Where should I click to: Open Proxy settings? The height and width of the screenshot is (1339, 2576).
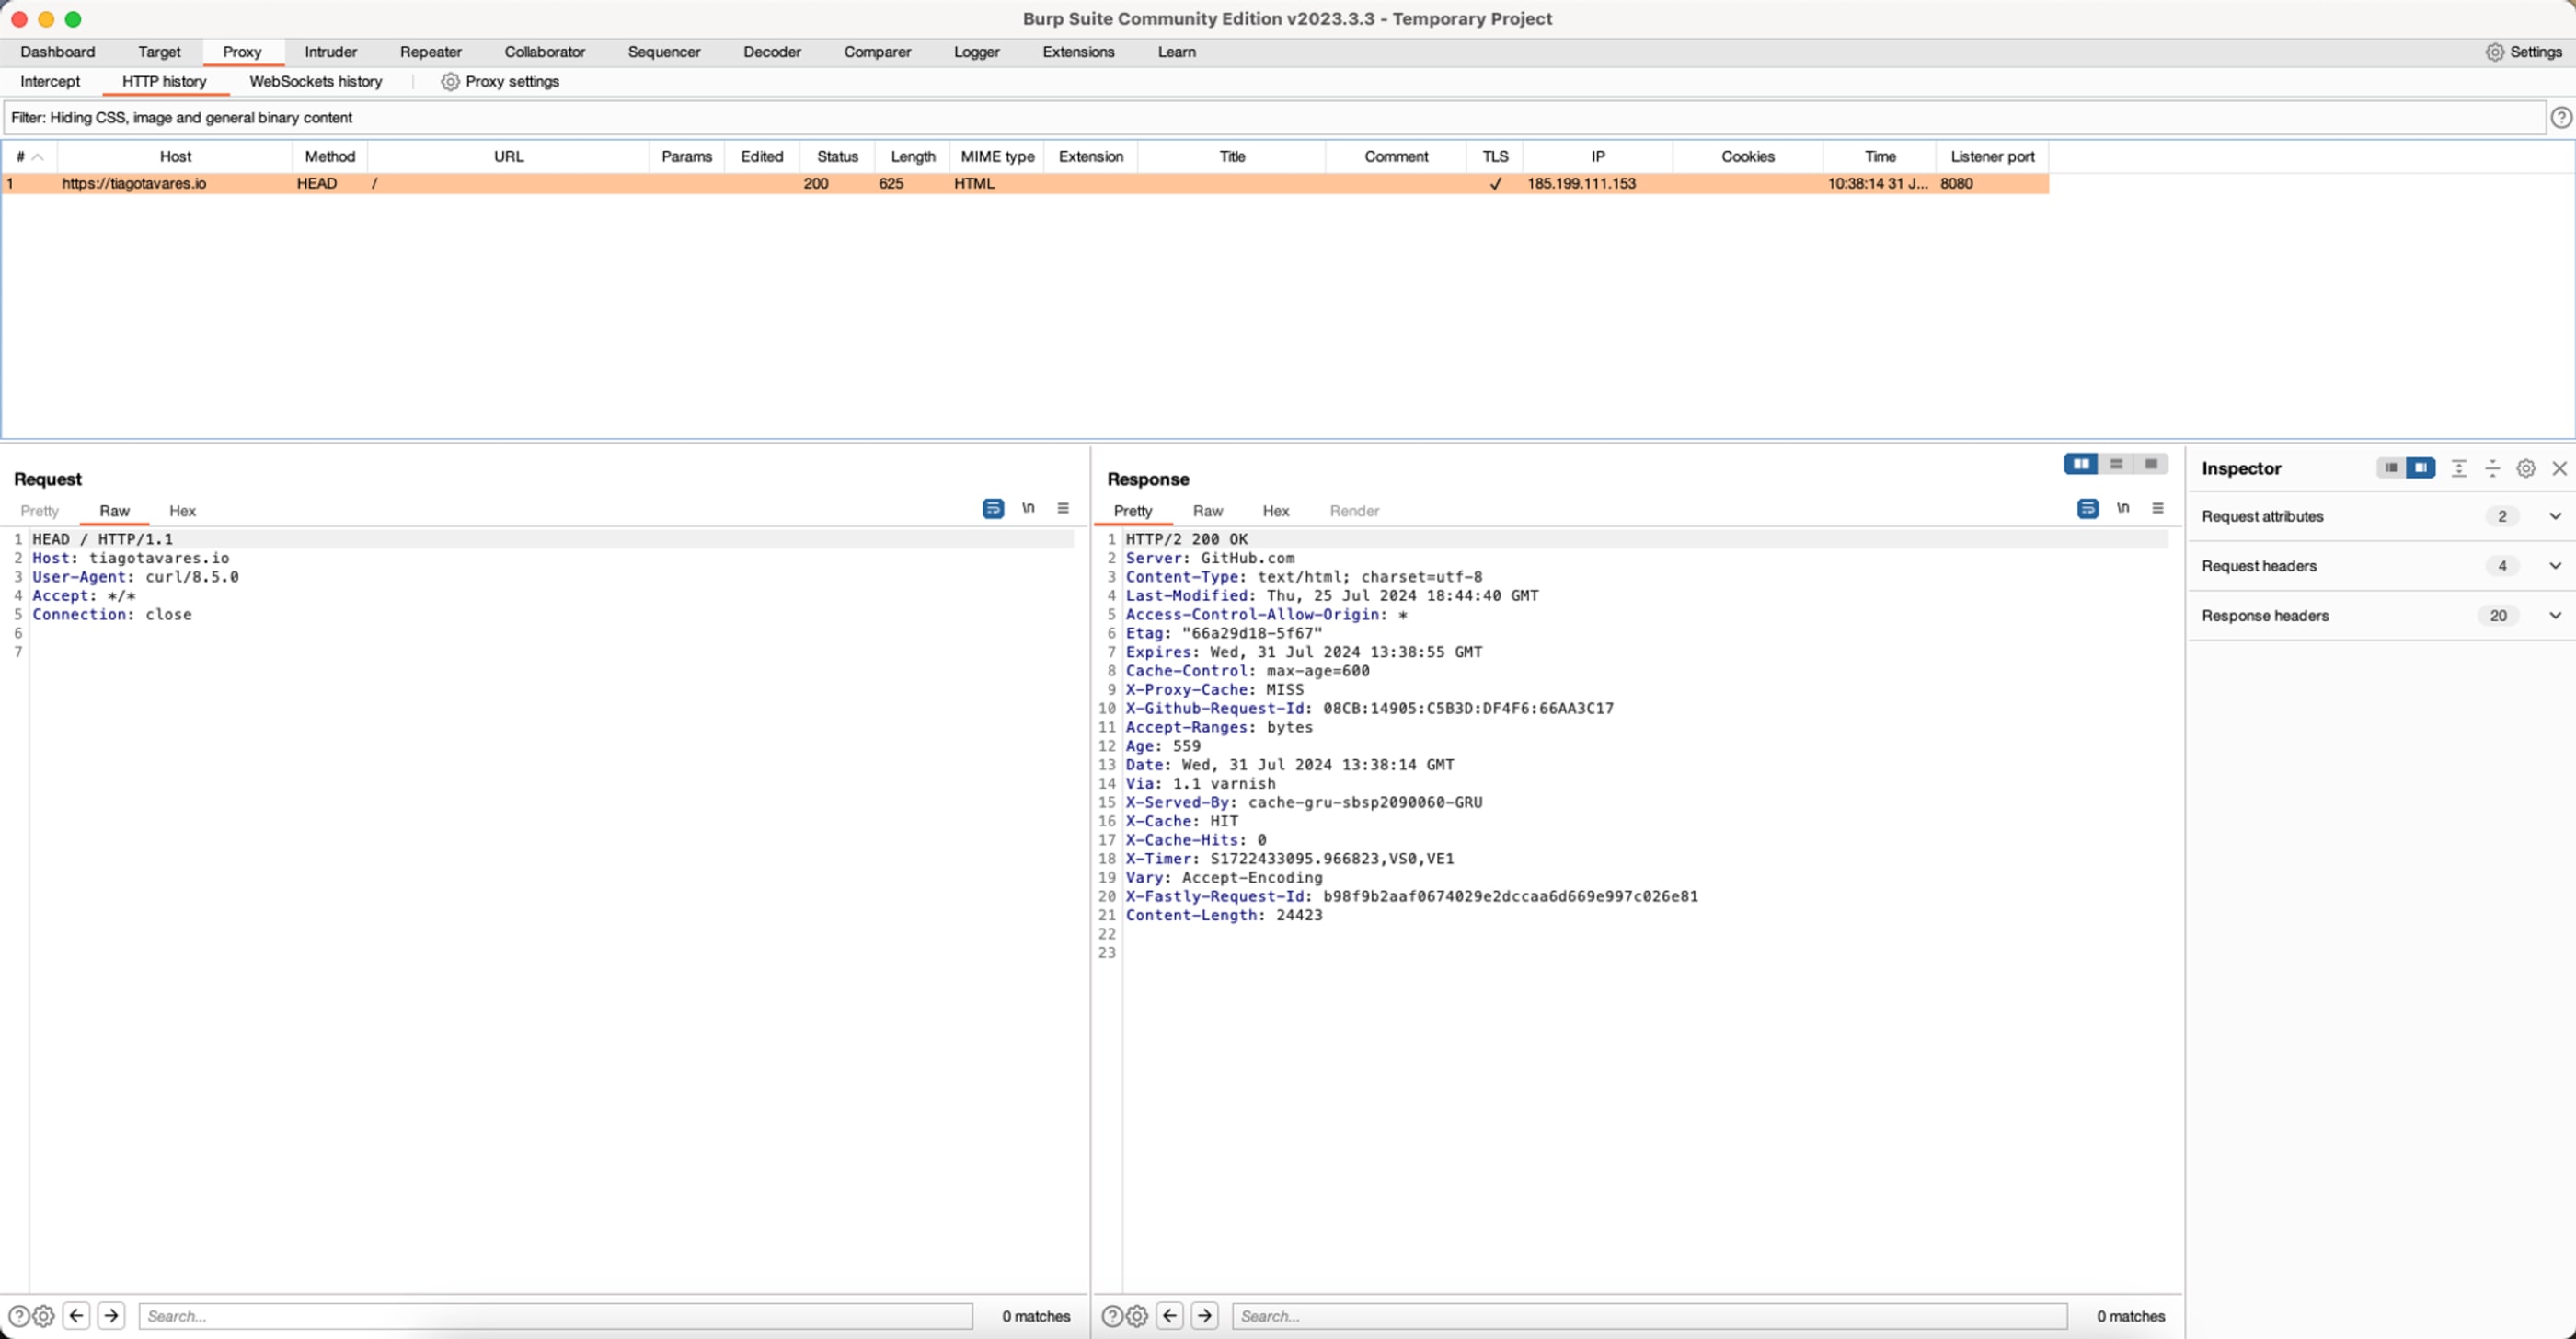pos(500,82)
